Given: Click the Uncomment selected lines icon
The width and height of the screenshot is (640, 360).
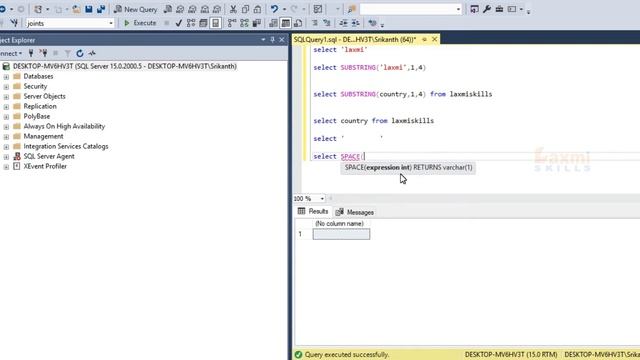Looking at the screenshot, I should 327,23.
